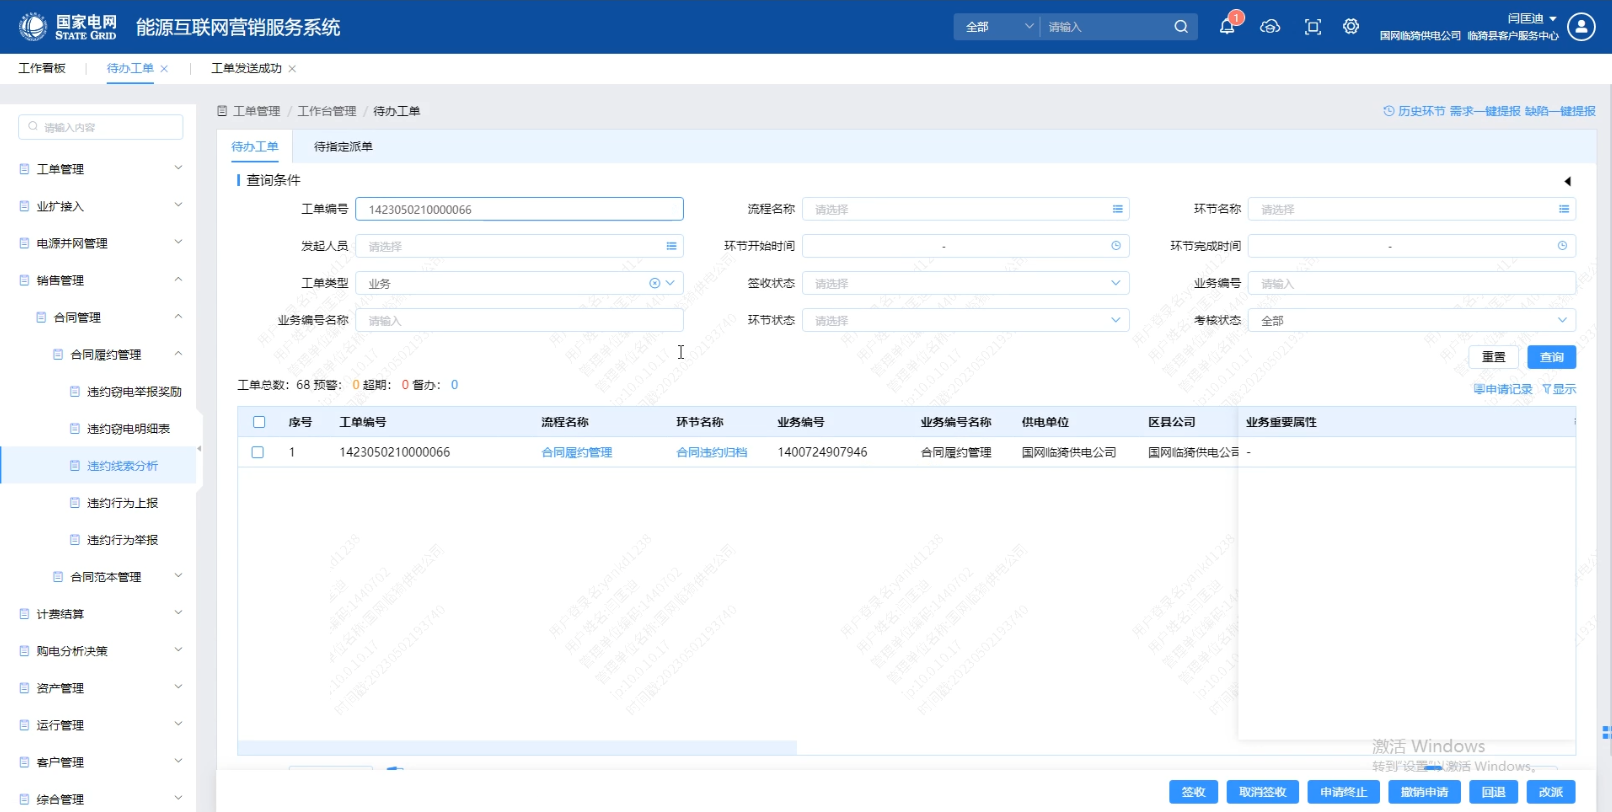Collapse the query conditions panel arrow
This screenshot has height=812, width=1612.
point(1567,181)
